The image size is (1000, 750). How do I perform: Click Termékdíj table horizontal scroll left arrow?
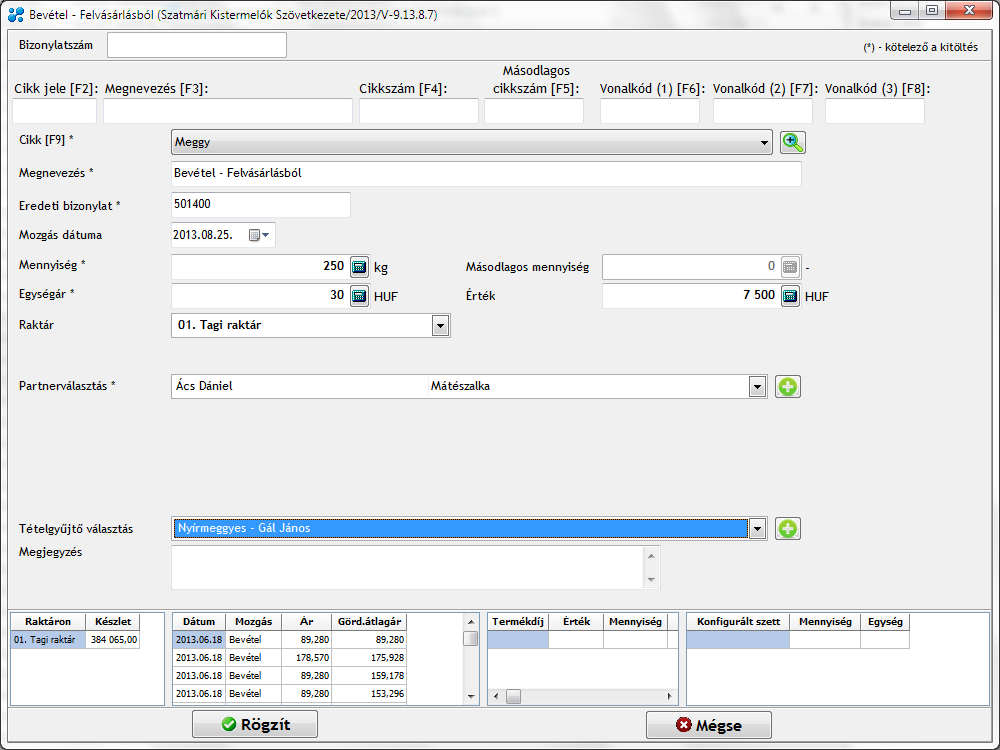(497, 696)
